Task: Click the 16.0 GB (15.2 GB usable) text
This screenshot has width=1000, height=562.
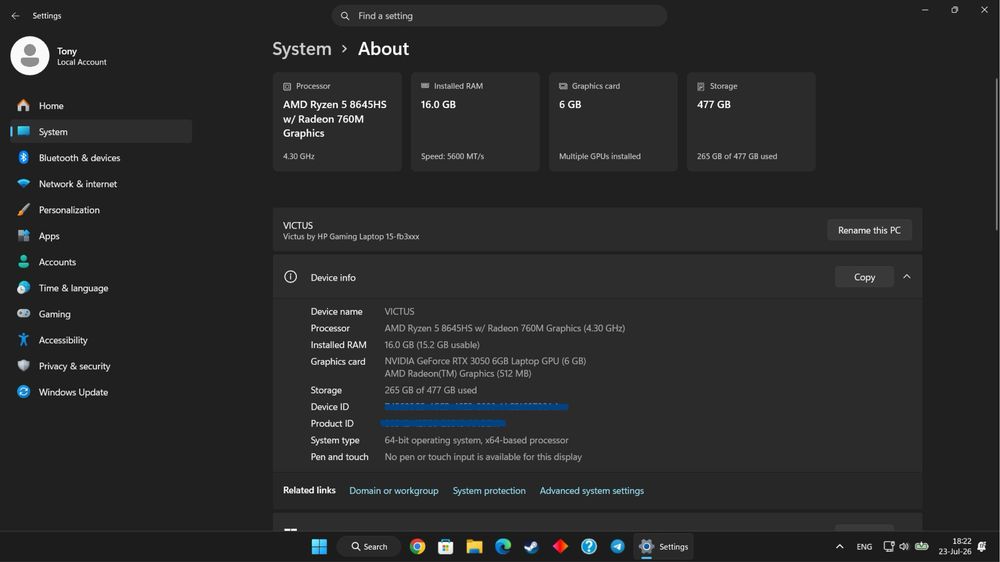Action: (x=432, y=345)
